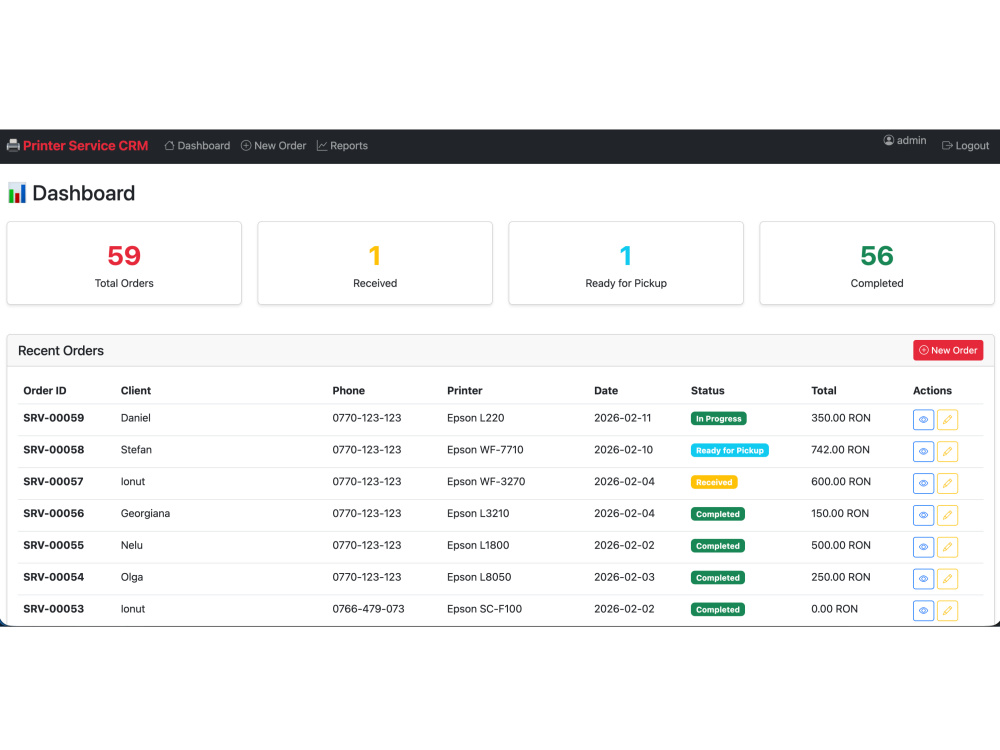The image size is (1000, 750).
Task: Click the 742.00 RON total
Action: pyautogui.click(x=840, y=450)
